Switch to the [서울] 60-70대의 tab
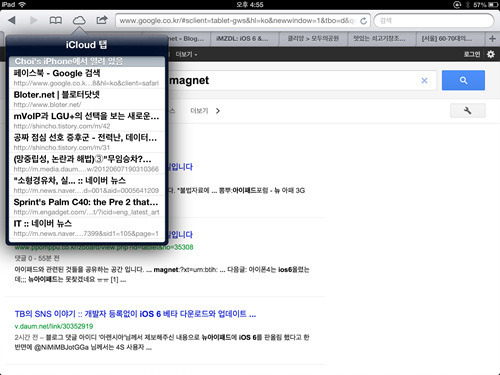500x375 pixels. (x=450, y=39)
